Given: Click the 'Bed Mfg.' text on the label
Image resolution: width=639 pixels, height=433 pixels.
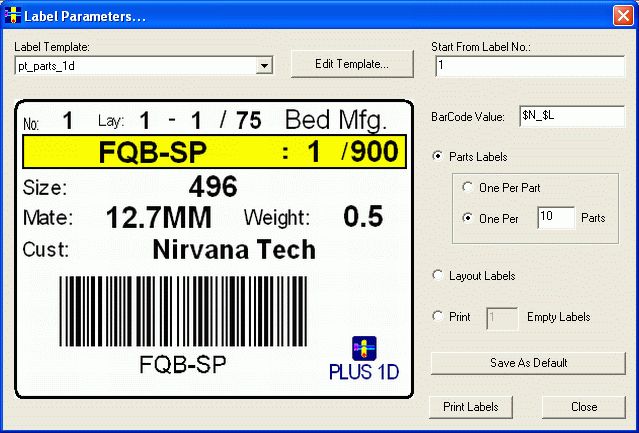Looking at the screenshot, I should [335, 121].
